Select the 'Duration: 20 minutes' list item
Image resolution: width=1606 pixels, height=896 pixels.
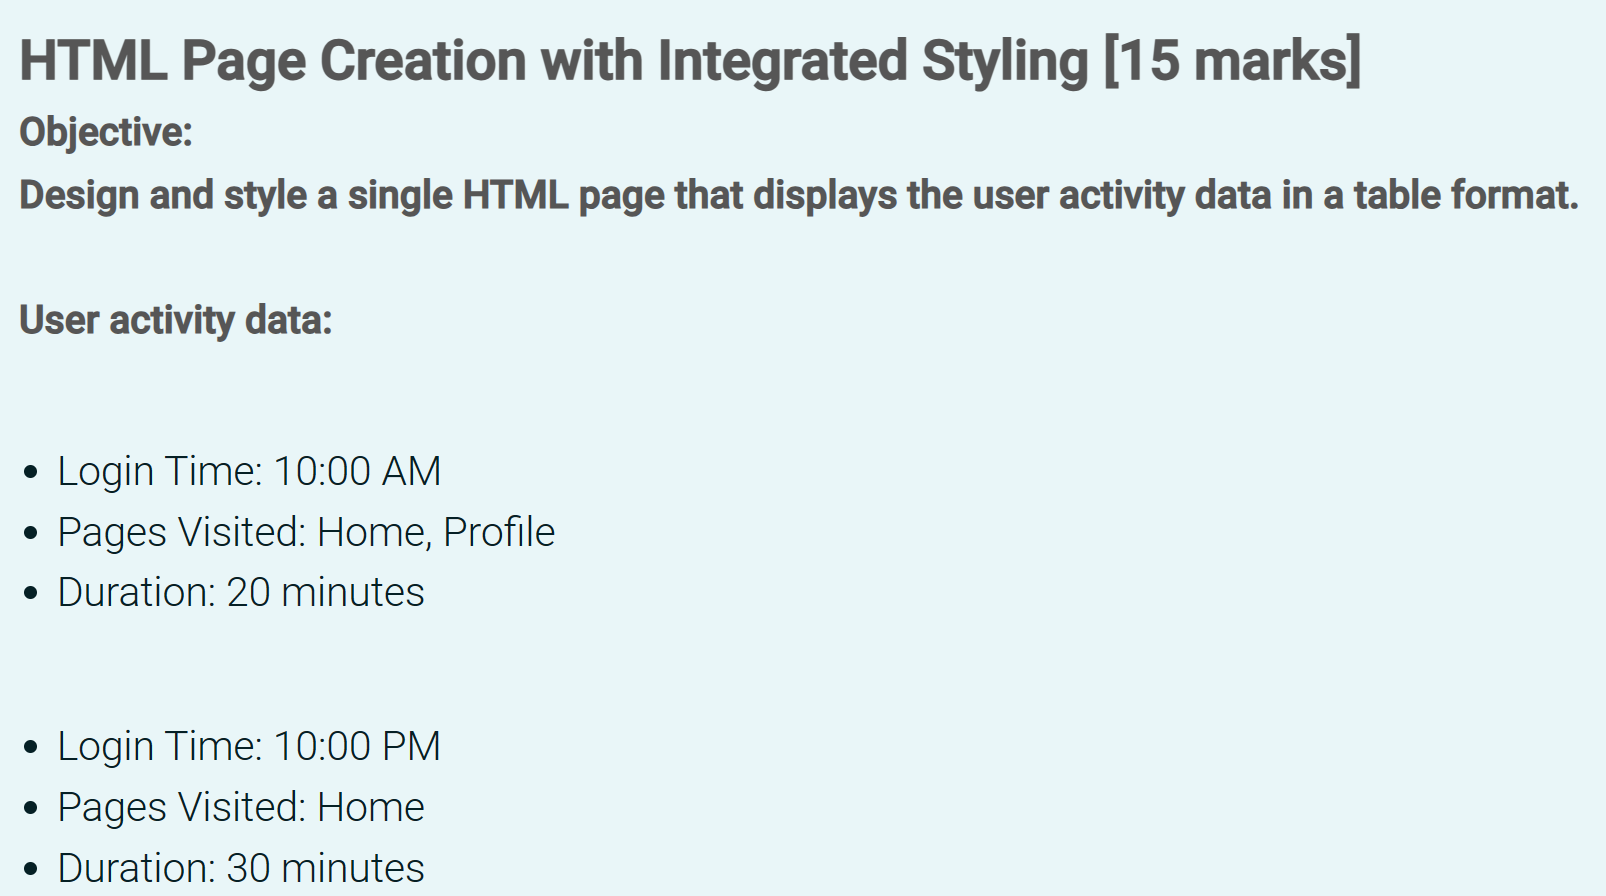point(241,593)
